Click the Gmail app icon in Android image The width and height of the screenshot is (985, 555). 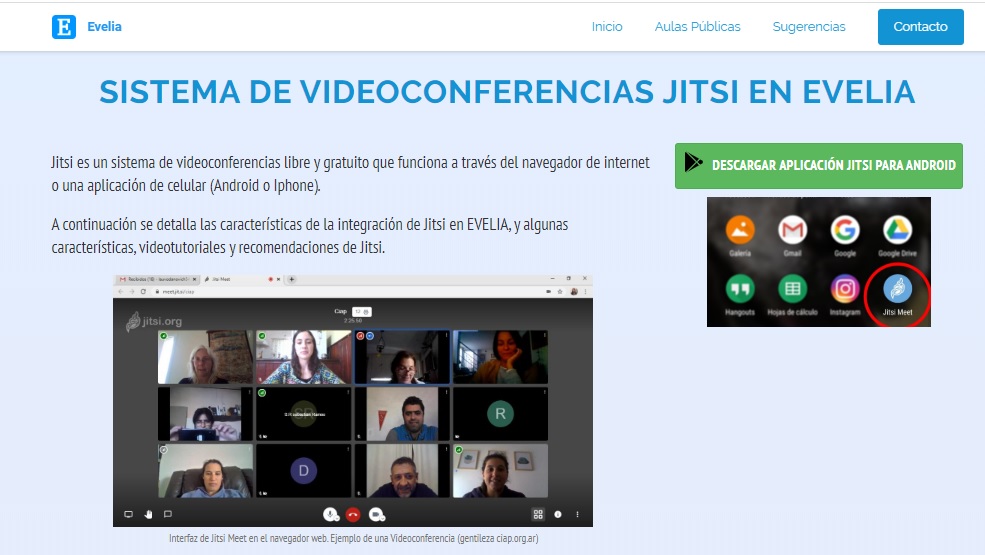click(792, 230)
